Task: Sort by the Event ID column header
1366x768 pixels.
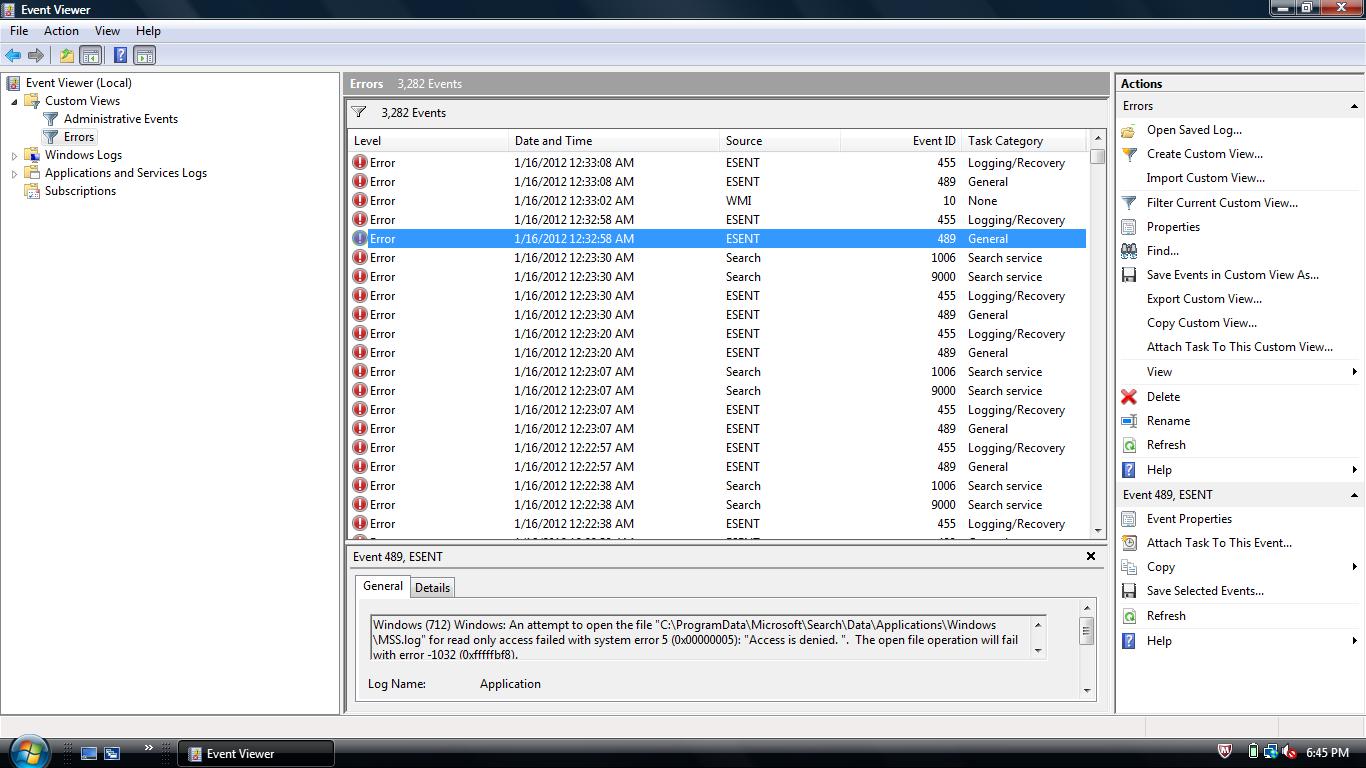Action: [x=900, y=141]
